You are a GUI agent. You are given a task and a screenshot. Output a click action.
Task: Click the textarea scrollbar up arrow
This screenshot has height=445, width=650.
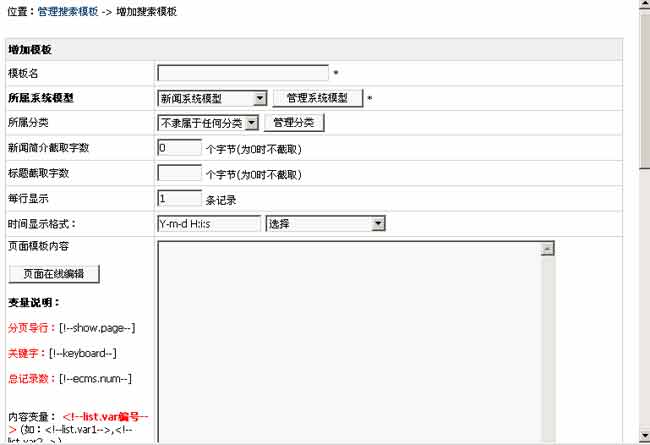point(547,249)
